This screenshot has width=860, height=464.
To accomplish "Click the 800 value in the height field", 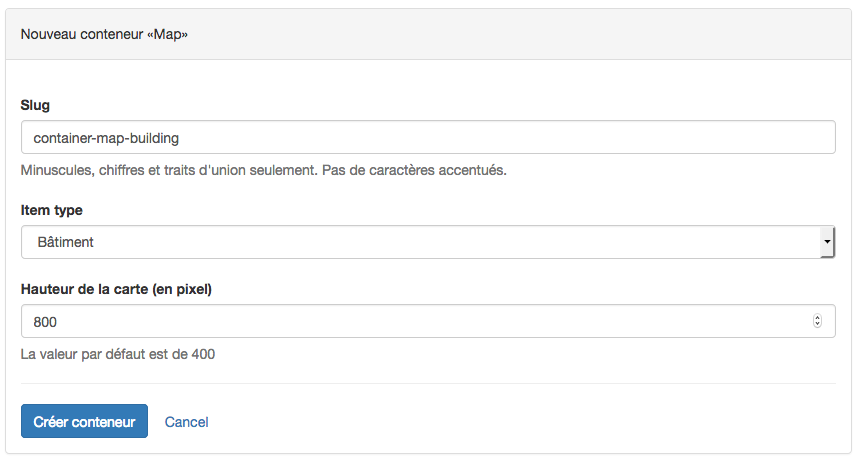I will coord(46,321).
